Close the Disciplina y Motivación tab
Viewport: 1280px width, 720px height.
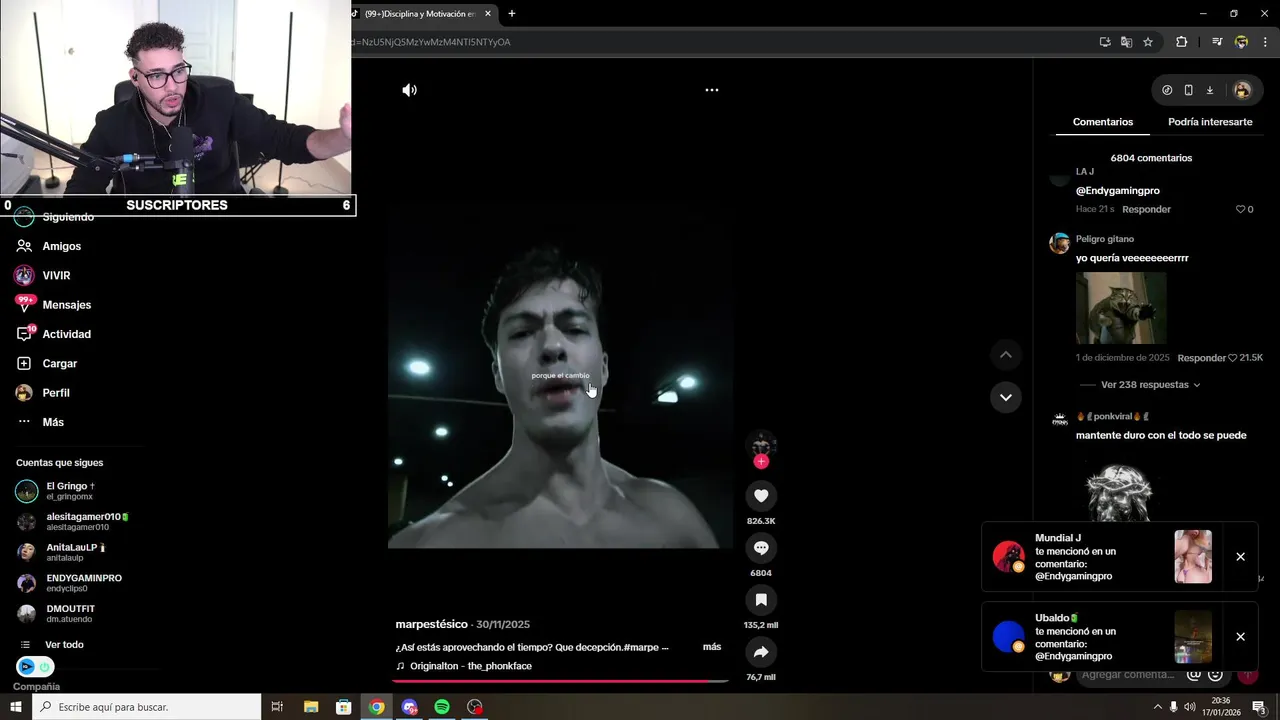(x=488, y=14)
